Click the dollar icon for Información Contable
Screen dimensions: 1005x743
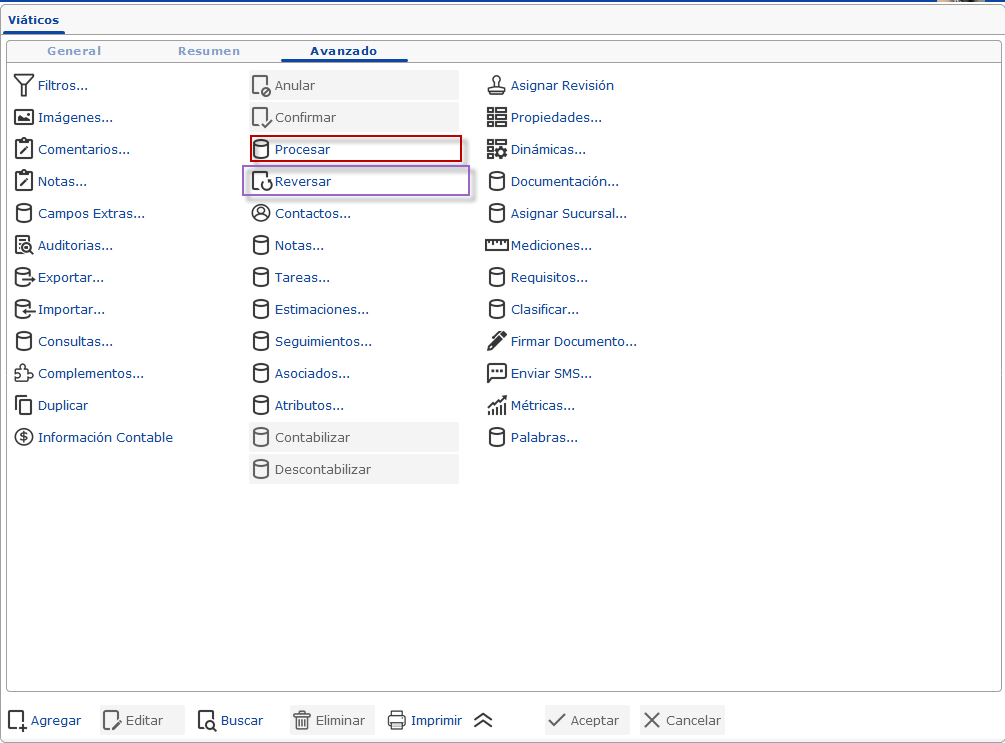[x=24, y=438]
